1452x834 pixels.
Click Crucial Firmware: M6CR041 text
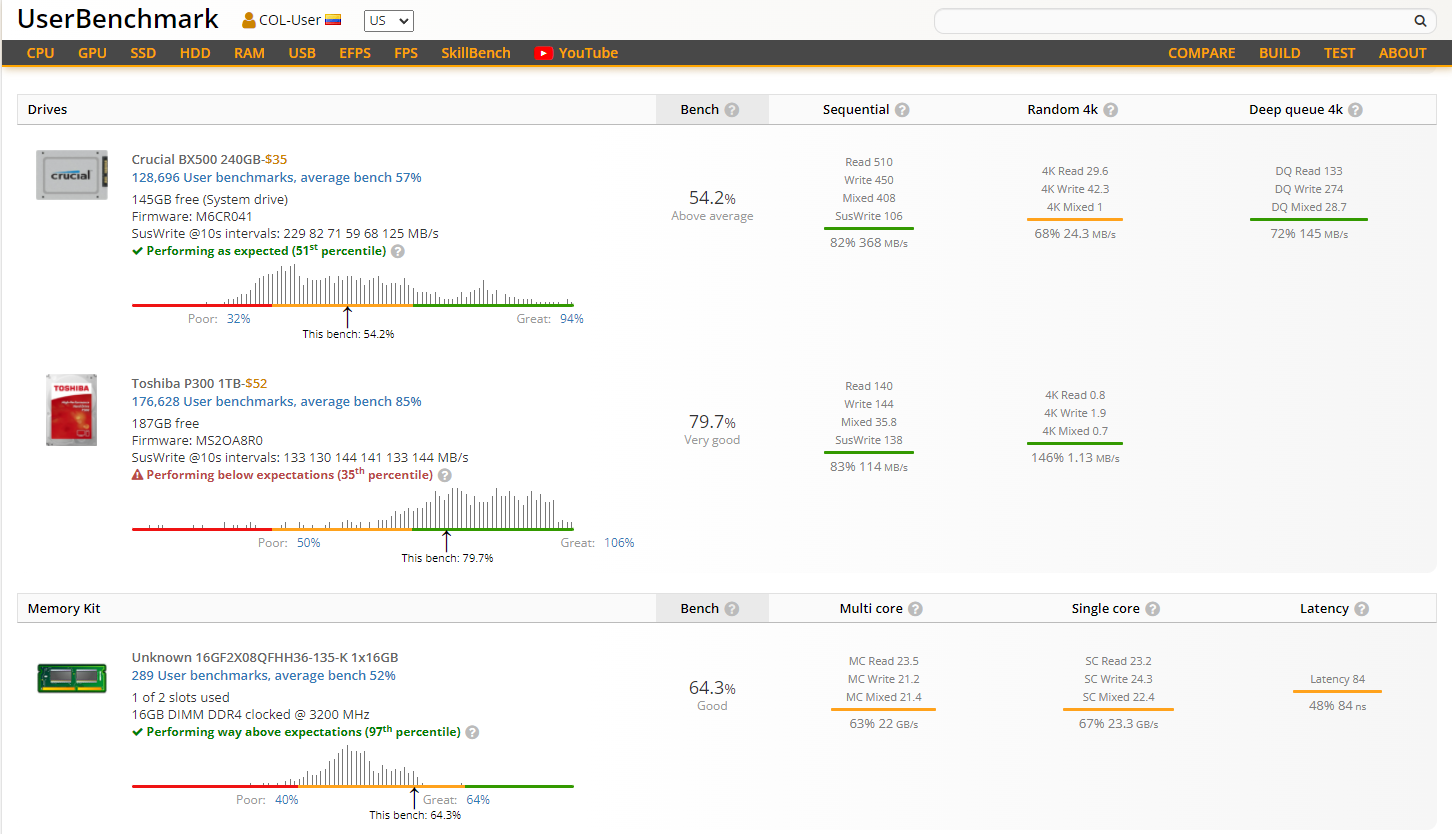click(192, 216)
